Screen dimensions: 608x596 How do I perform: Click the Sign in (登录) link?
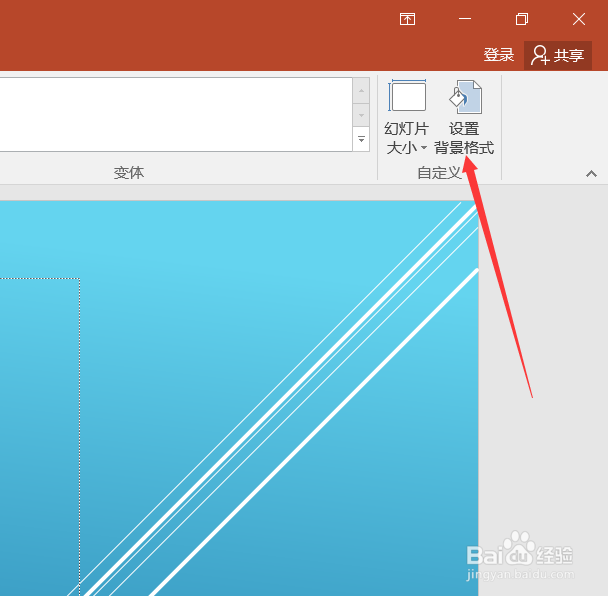[x=499, y=55]
